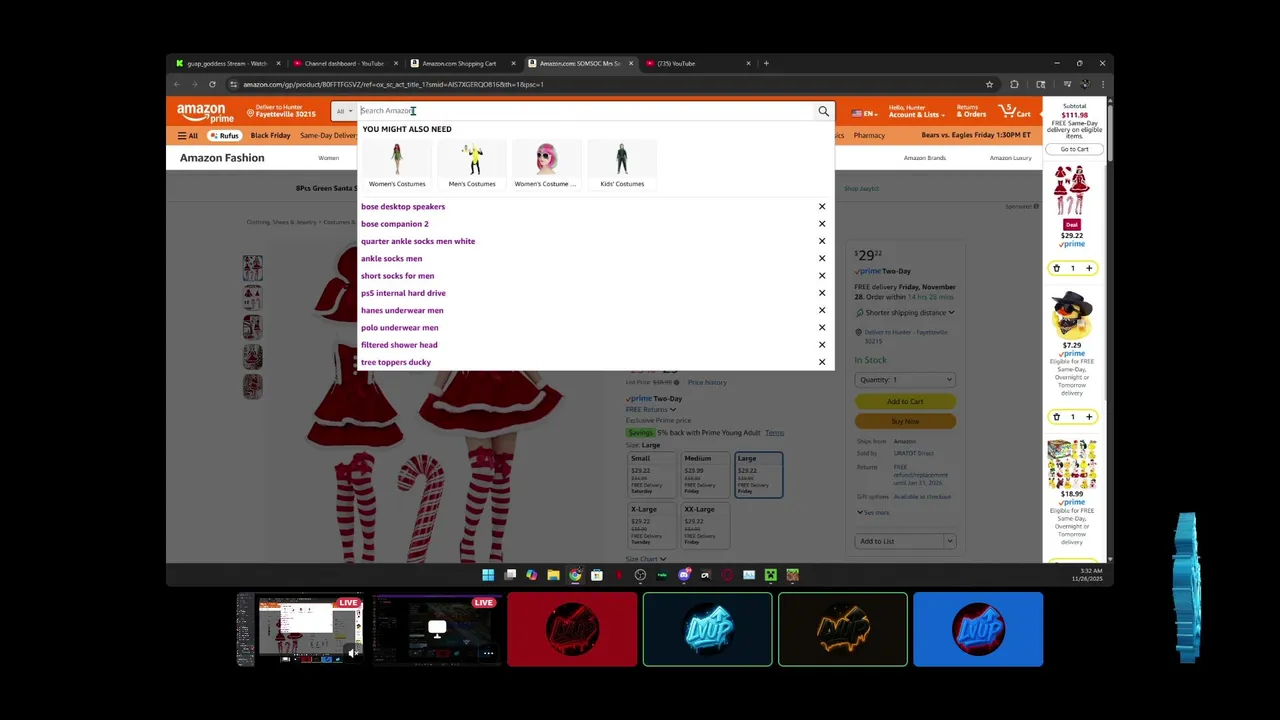
Task: Open Account & Lists dropdown
Action: tap(916, 111)
